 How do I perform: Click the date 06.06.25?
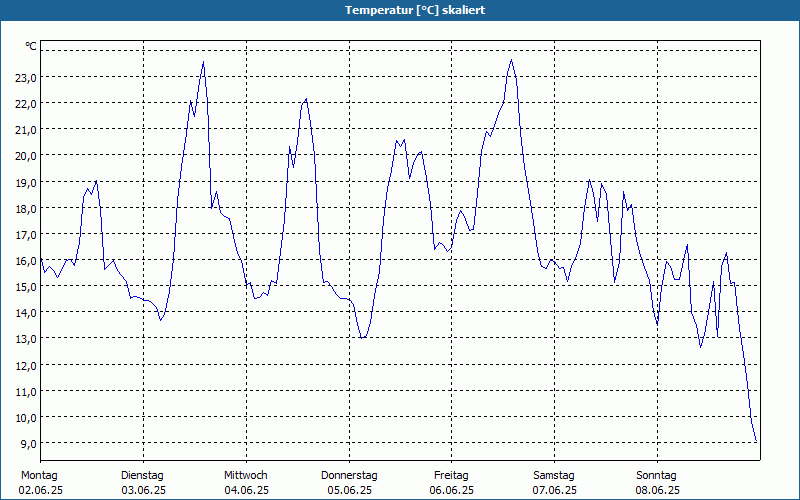452,490
